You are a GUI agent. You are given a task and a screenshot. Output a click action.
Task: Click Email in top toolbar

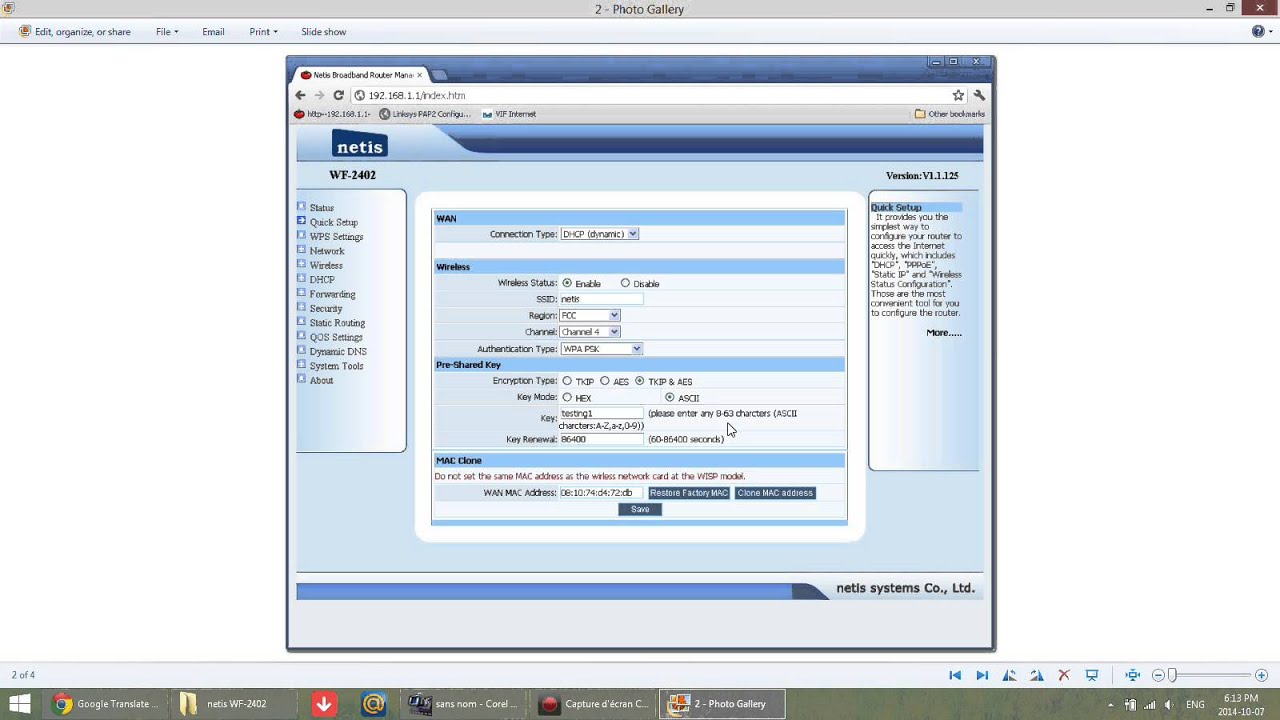[213, 32]
